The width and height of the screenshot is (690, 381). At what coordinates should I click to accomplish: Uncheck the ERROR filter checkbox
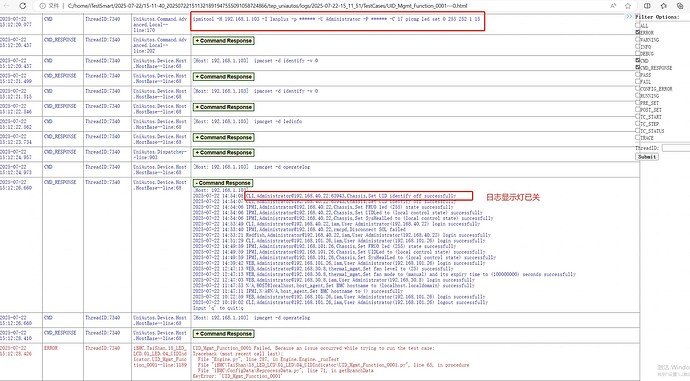[638, 33]
